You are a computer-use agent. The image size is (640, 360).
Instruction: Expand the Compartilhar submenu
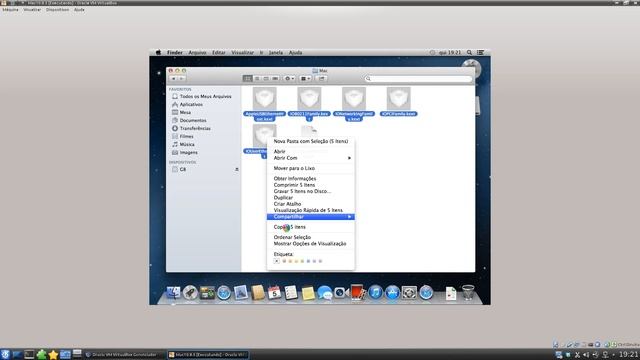311,217
